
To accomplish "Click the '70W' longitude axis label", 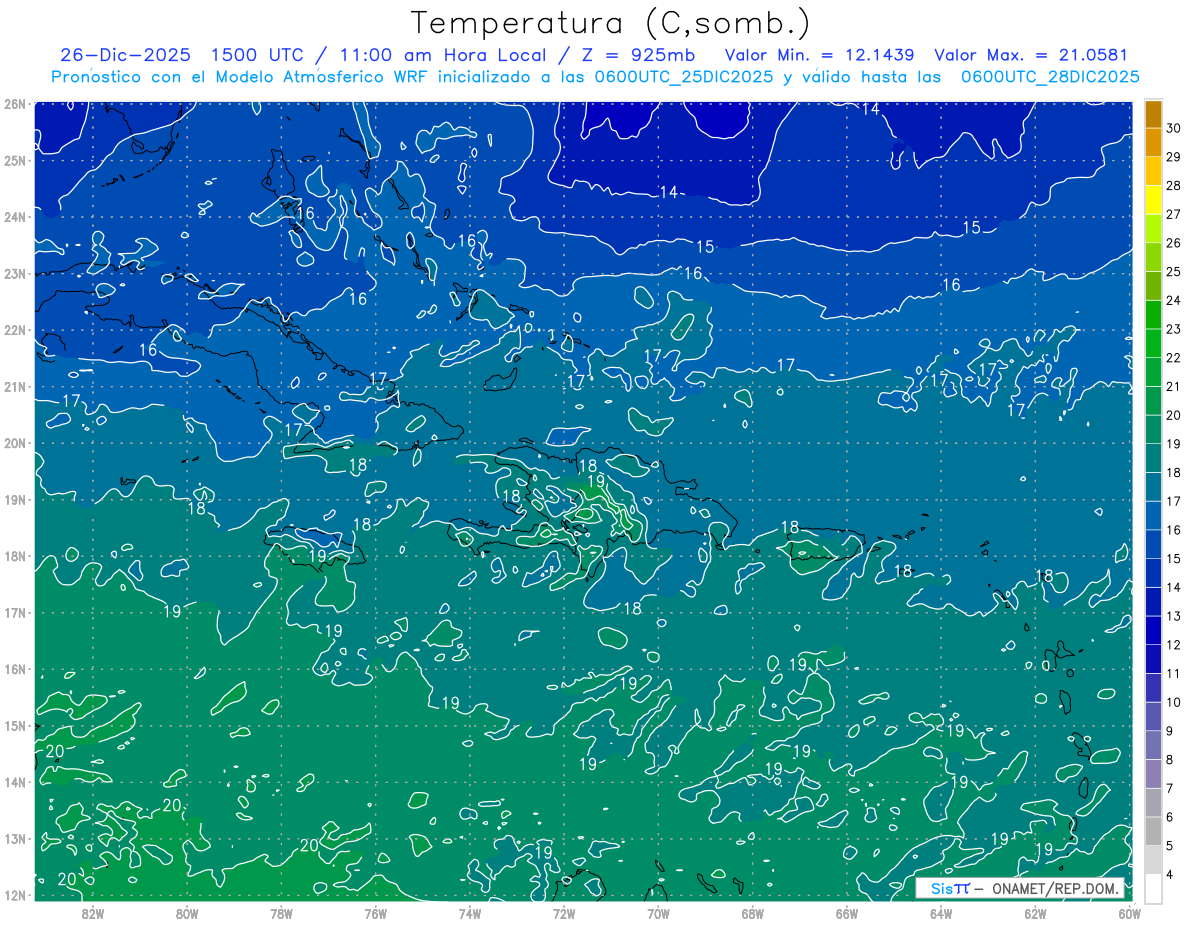I will click(x=658, y=913).
